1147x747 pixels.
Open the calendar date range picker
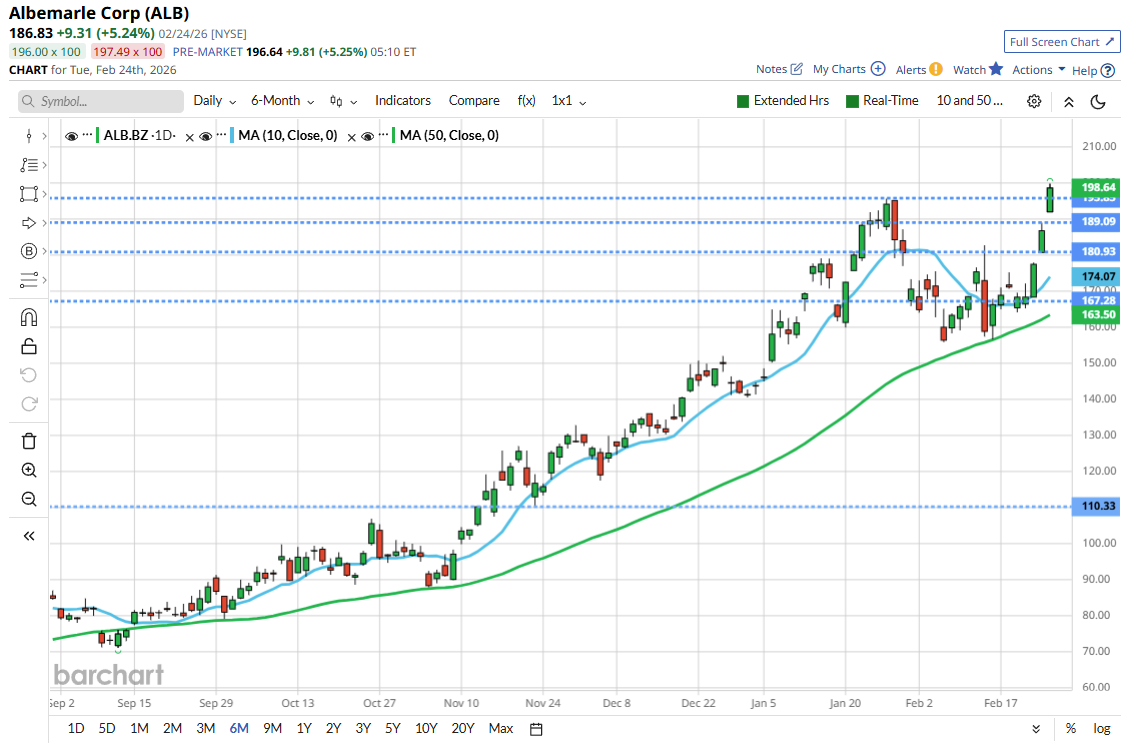tap(536, 728)
